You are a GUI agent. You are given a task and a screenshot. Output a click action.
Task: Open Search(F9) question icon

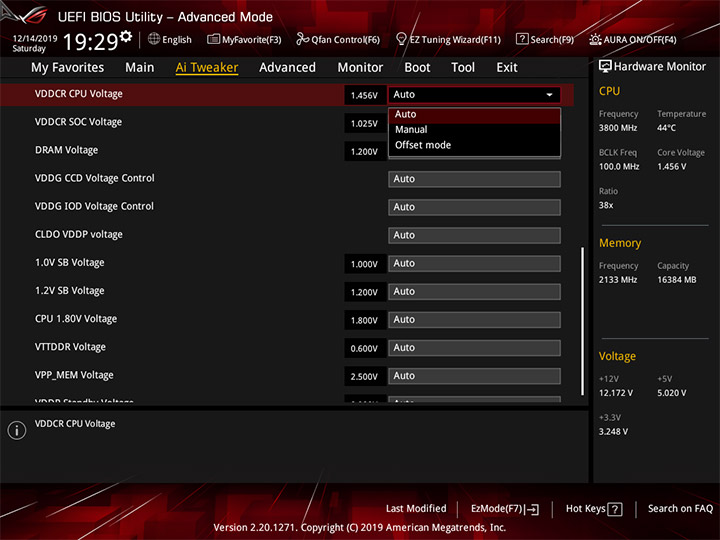(x=522, y=39)
